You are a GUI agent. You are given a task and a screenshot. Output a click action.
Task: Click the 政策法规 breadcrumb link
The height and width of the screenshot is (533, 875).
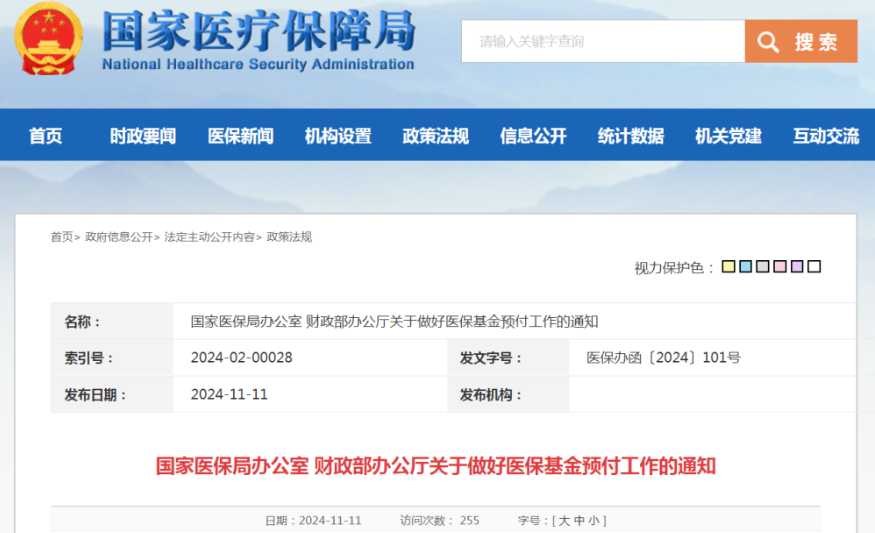289,237
